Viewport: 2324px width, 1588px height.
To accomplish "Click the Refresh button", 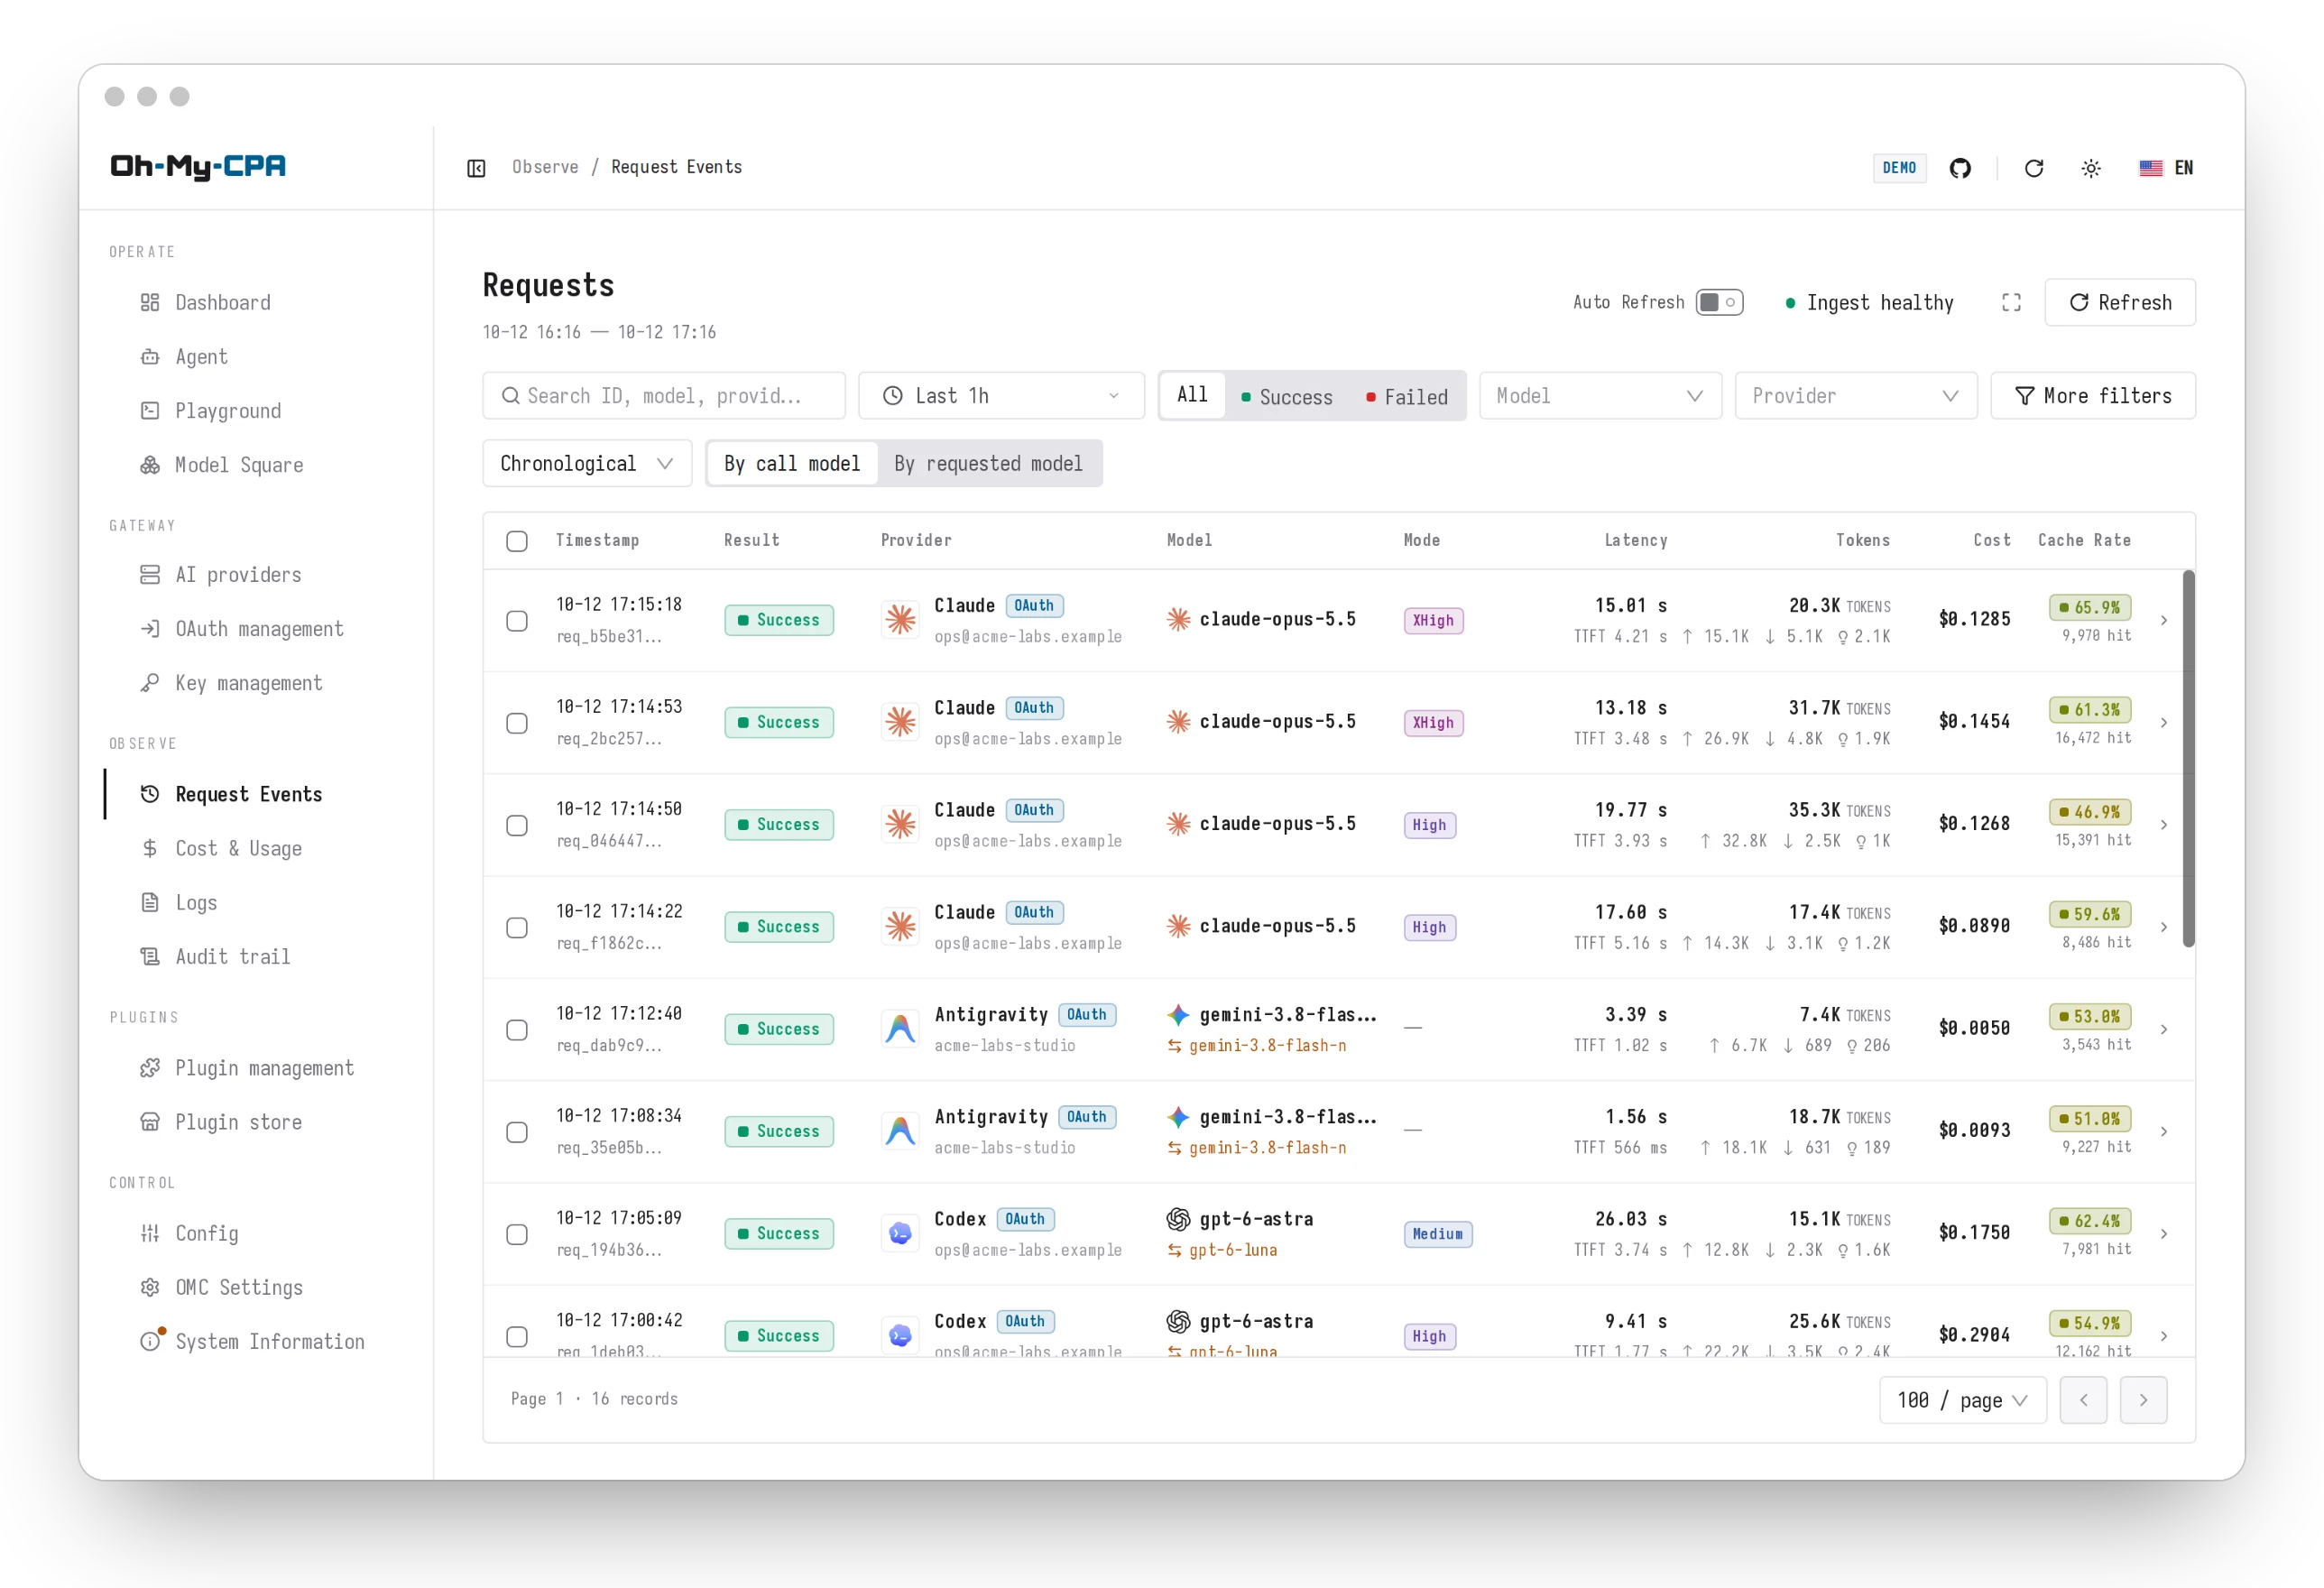I will pos(2119,303).
